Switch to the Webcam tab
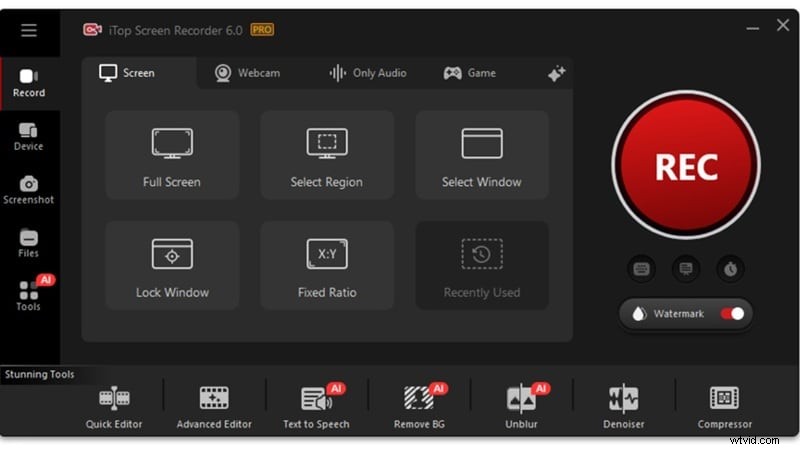800x450 pixels. pyautogui.click(x=247, y=73)
